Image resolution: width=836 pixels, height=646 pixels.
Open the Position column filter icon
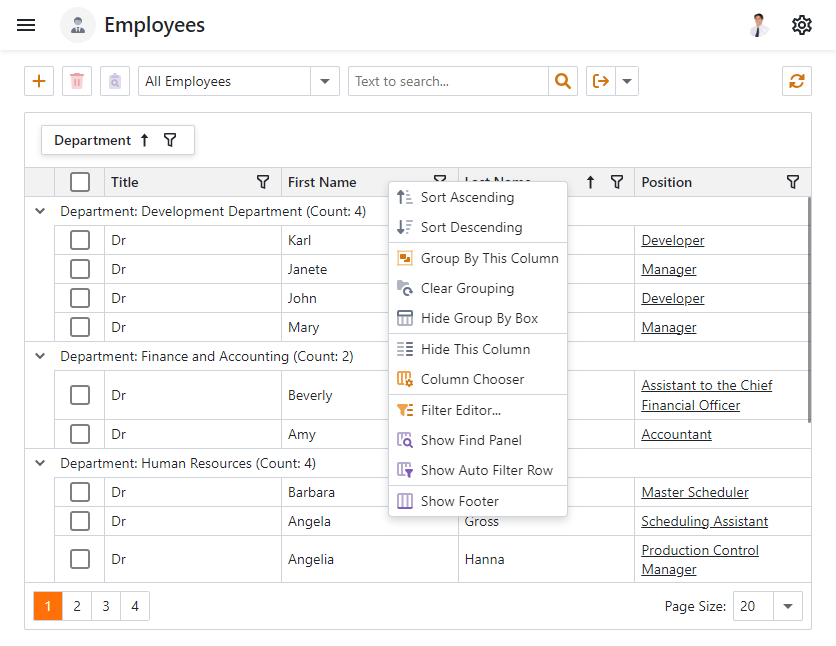793,182
